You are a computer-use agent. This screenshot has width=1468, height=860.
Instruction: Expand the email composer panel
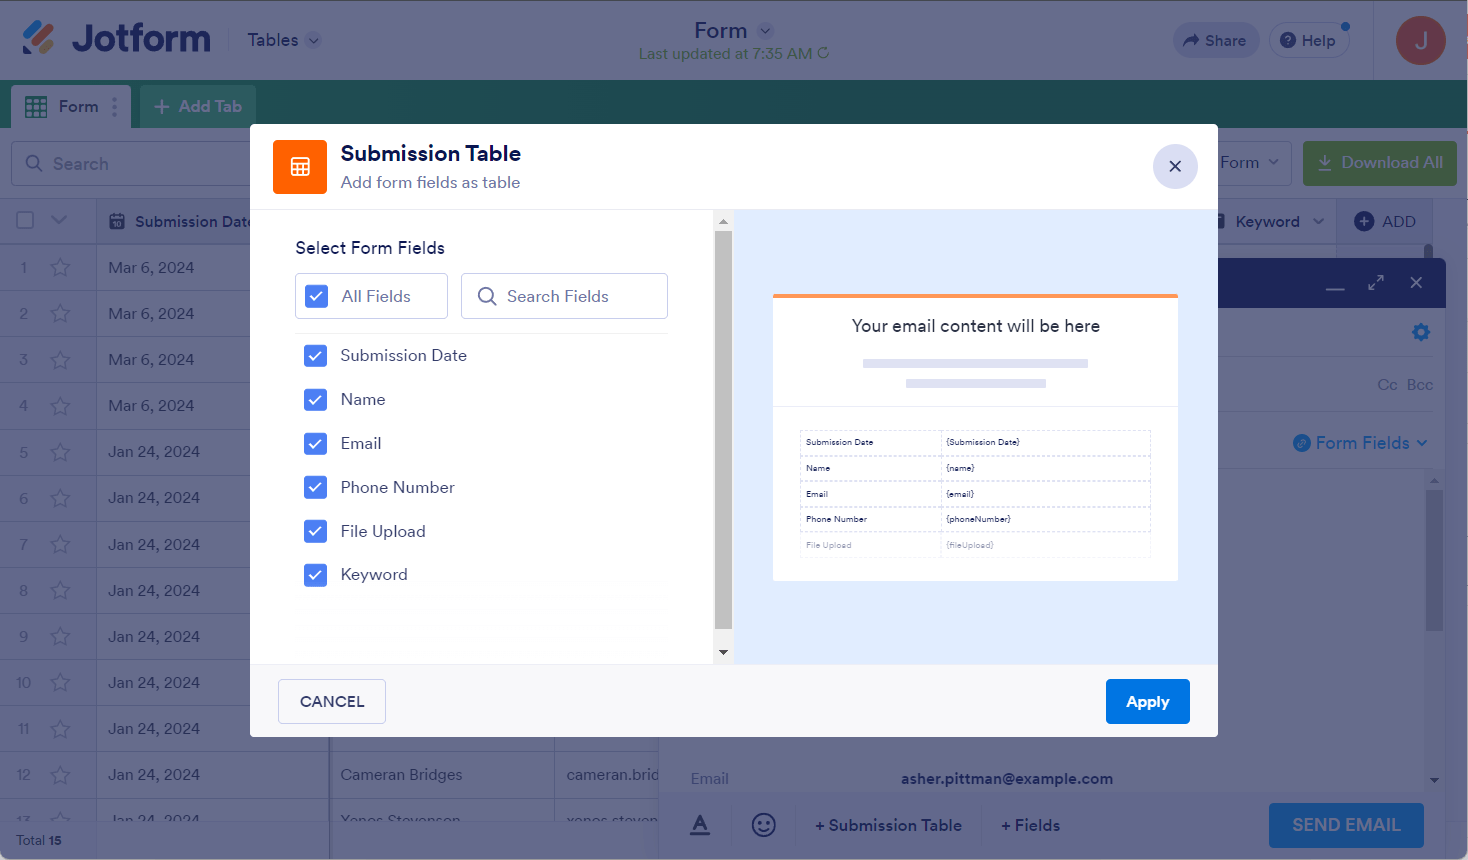(1376, 283)
